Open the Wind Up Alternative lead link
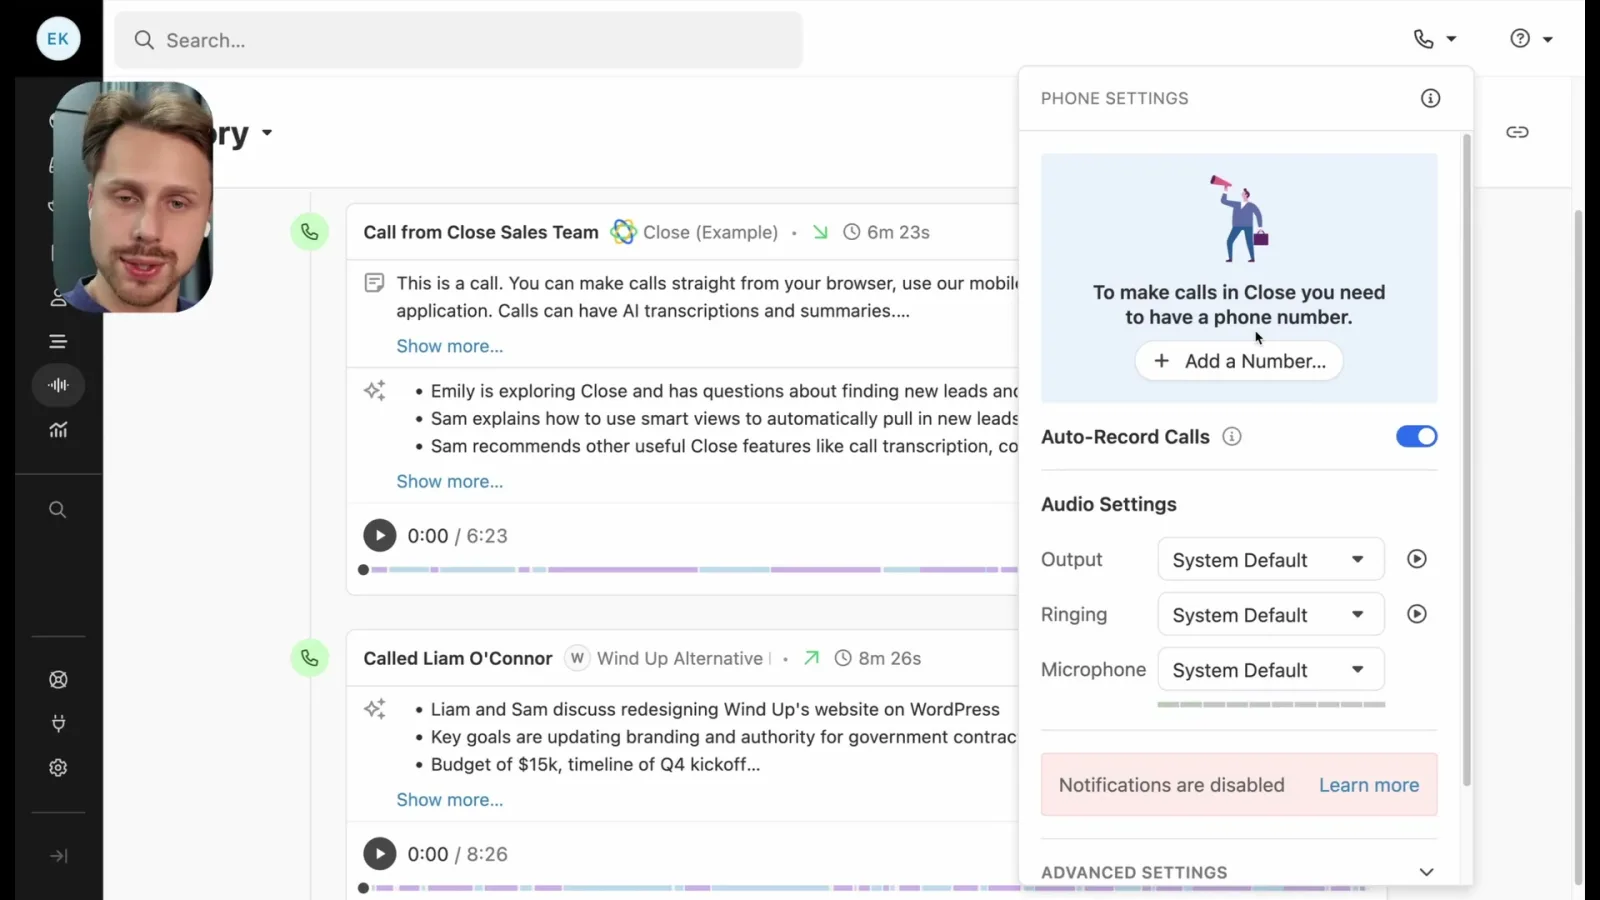This screenshot has width=1600, height=900. coord(680,658)
